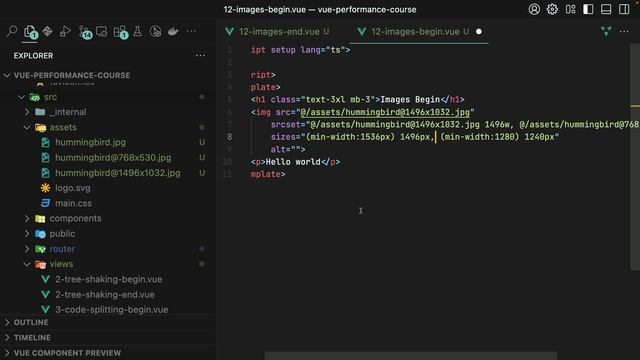
Task: Open Customize Layout options
Action: pyautogui.click(x=570, y=9)
